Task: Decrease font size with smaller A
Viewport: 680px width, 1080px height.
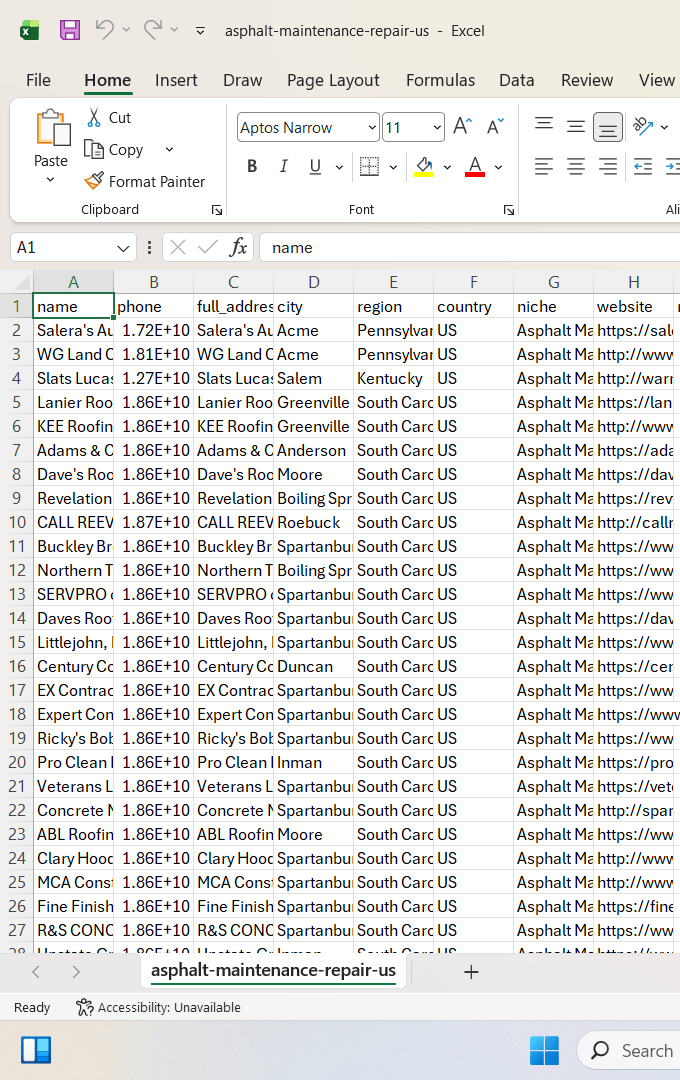Action: 495,126
